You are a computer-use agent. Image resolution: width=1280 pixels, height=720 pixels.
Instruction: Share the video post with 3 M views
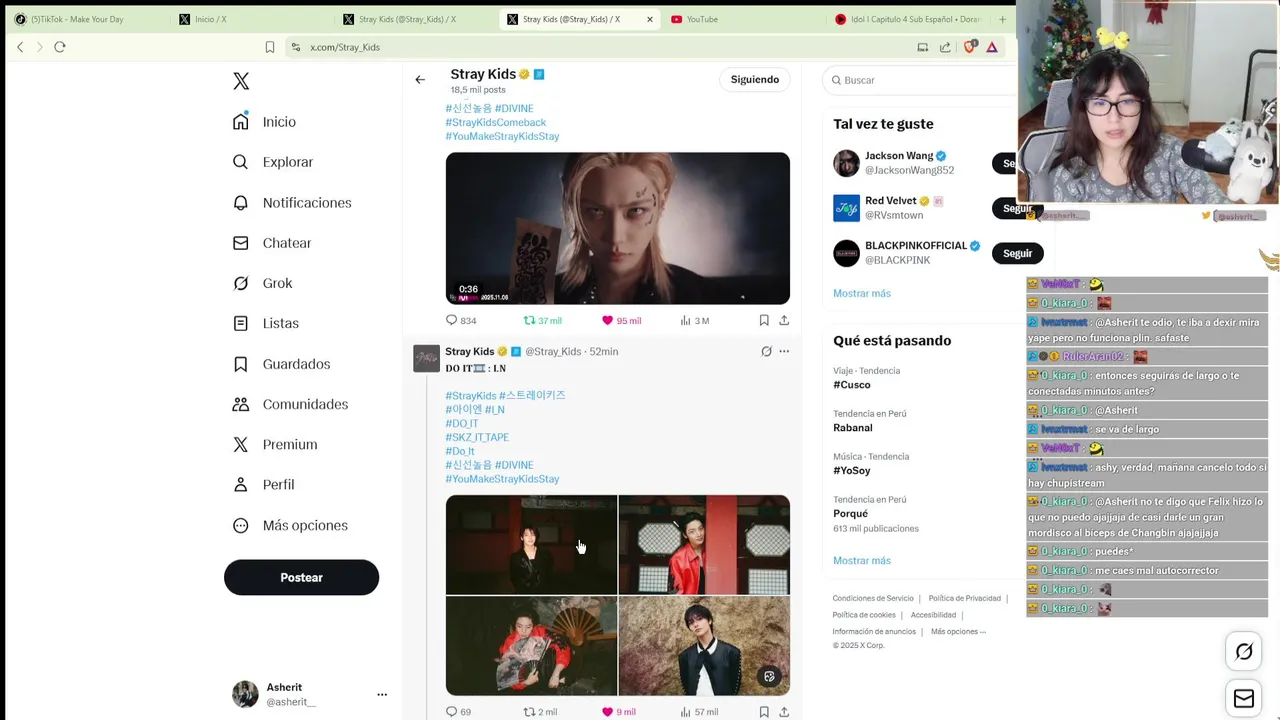(x=784, y=320)
